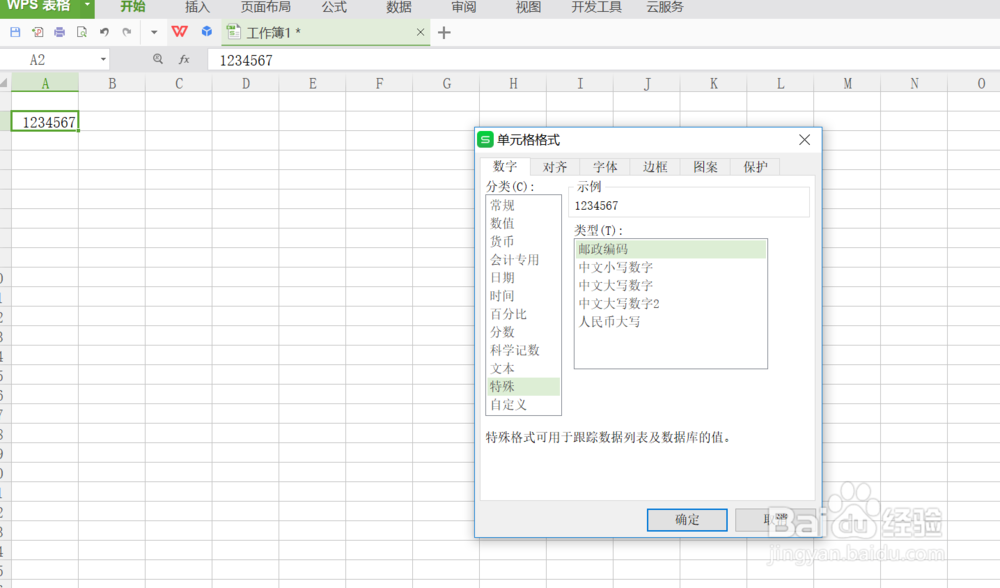Select 时间 in the category list
This screenshot has width=1000, height=588.
pyautogui.click(x=523, y=296)
